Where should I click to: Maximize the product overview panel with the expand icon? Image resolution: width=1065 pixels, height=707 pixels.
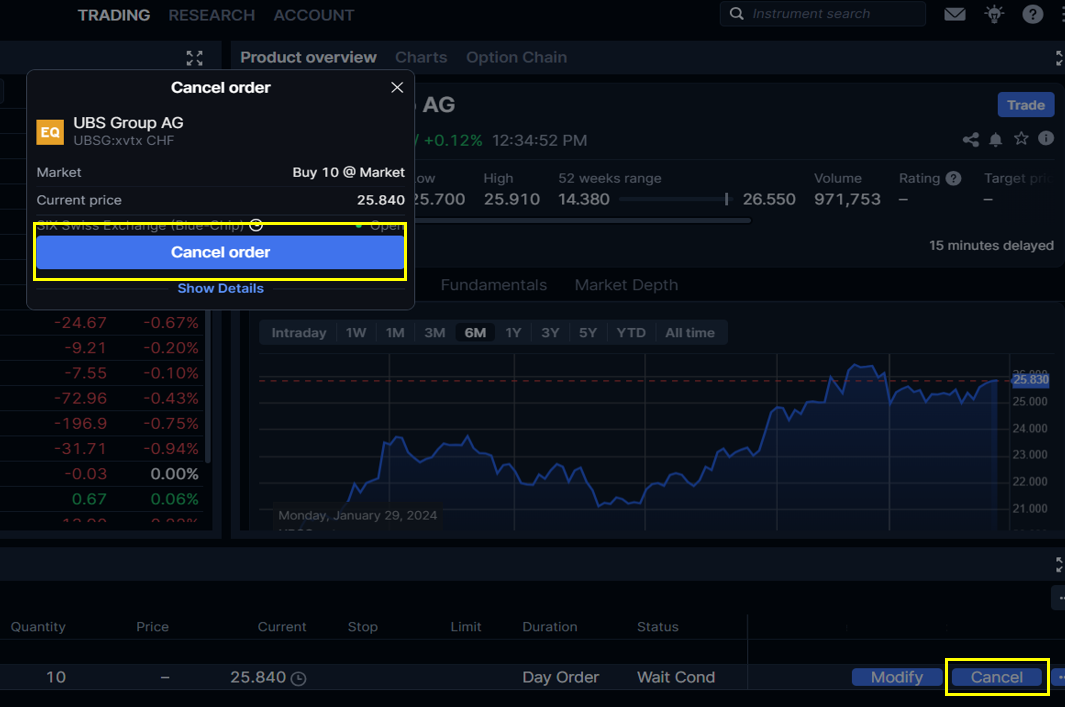point(1060,58)
